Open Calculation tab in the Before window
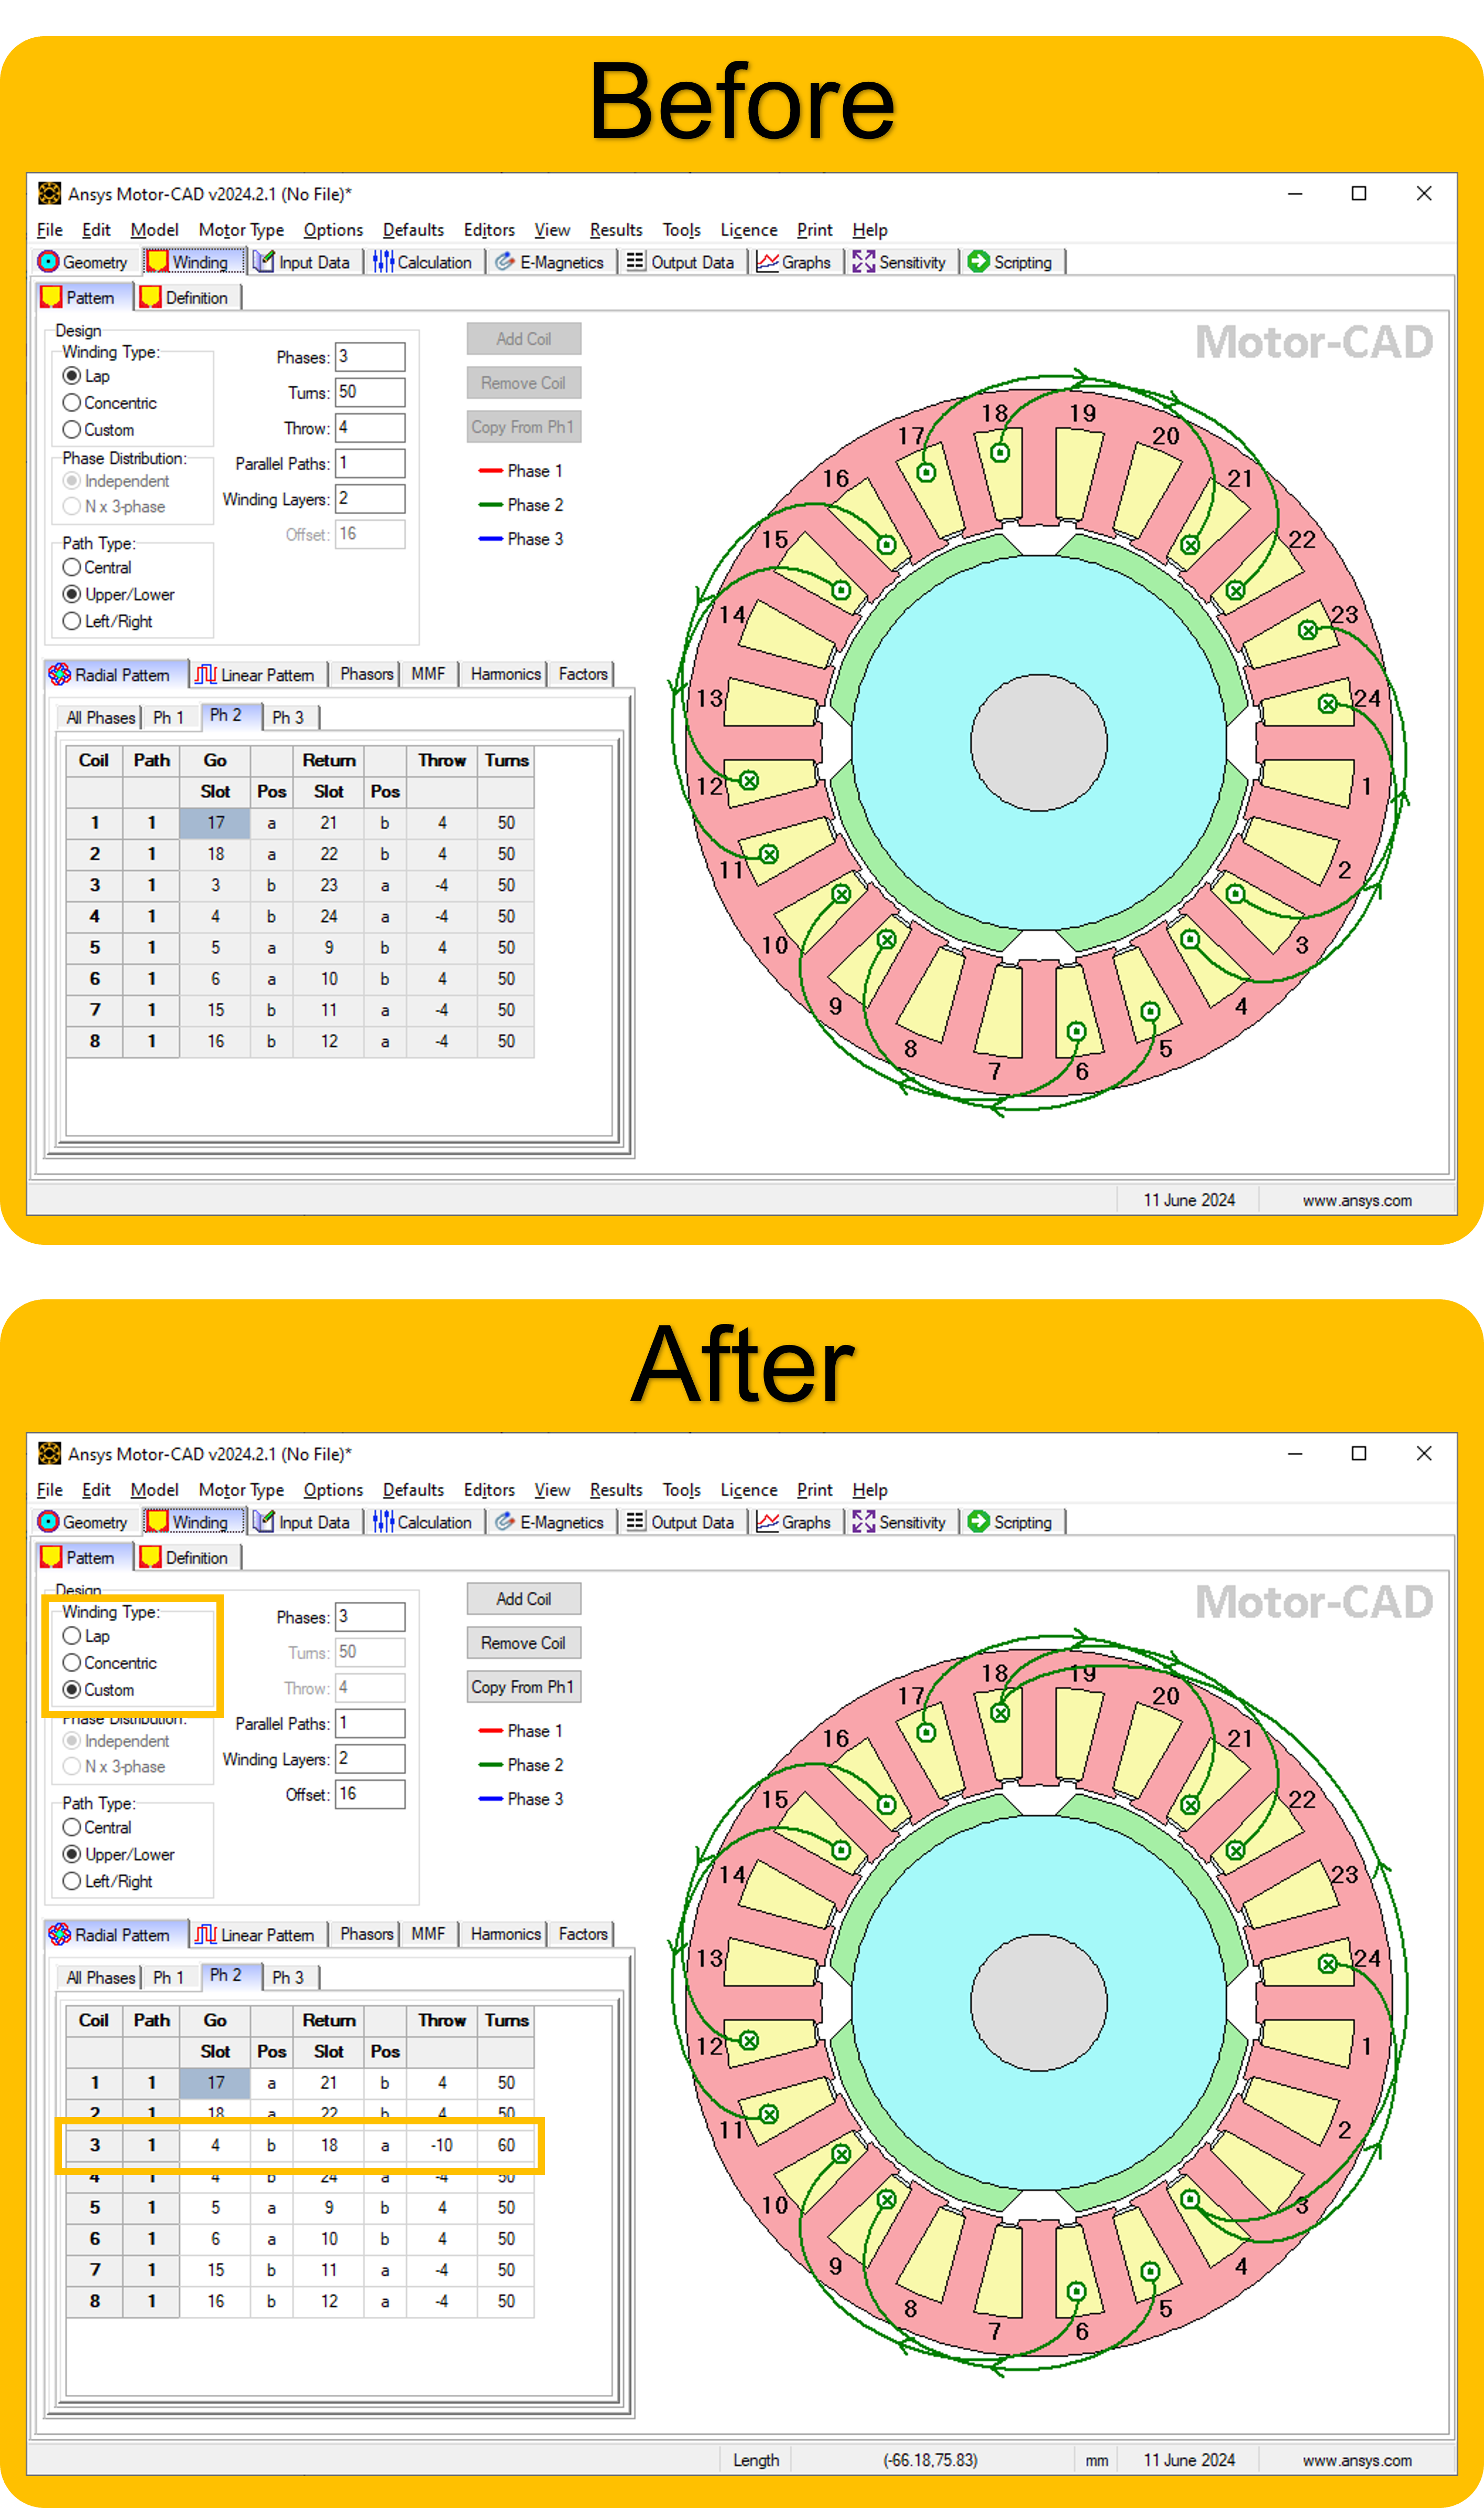This screenshot has width=1484, height=2508. [423, 262]
